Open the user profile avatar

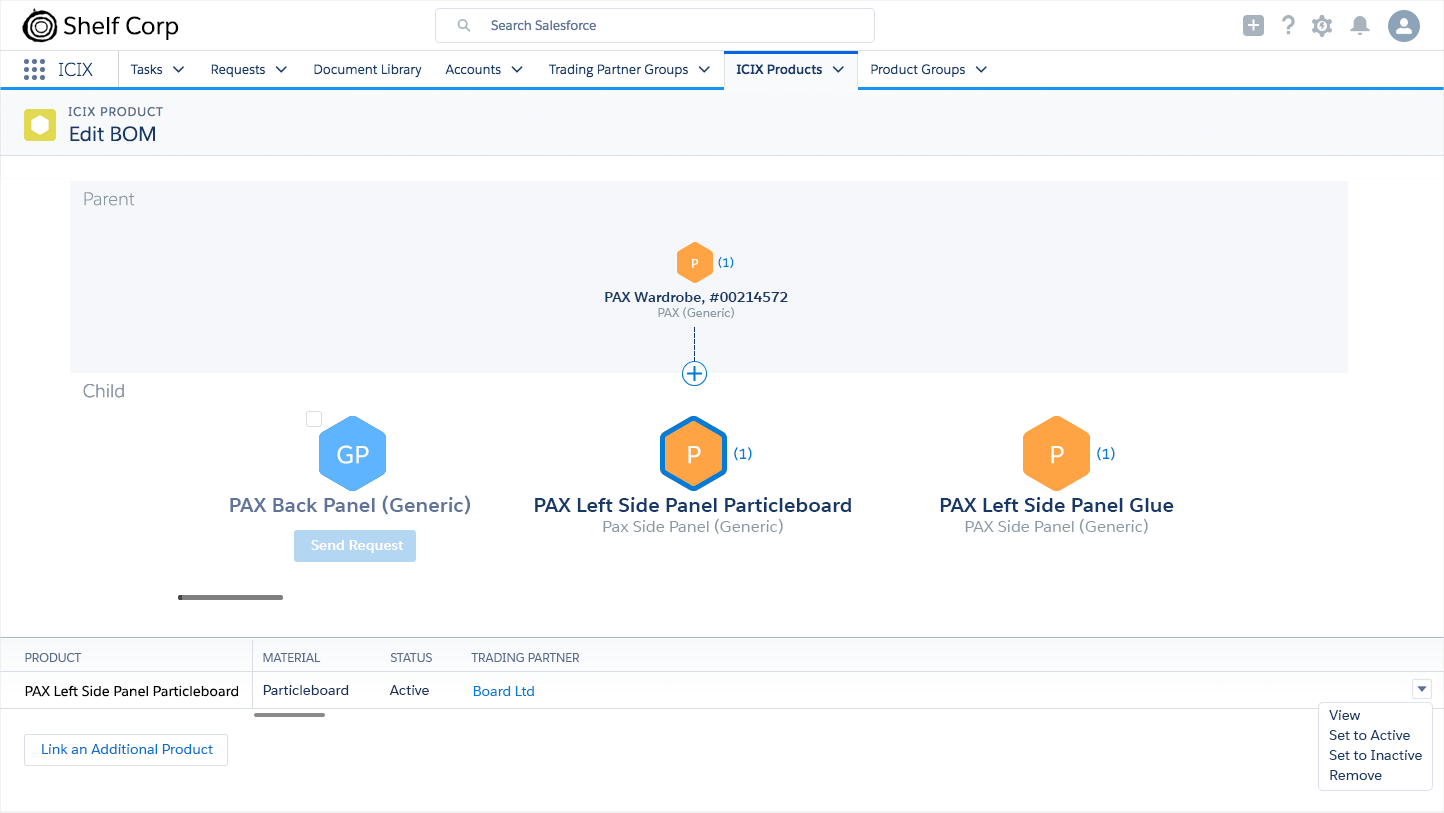tap(1404, 26)
